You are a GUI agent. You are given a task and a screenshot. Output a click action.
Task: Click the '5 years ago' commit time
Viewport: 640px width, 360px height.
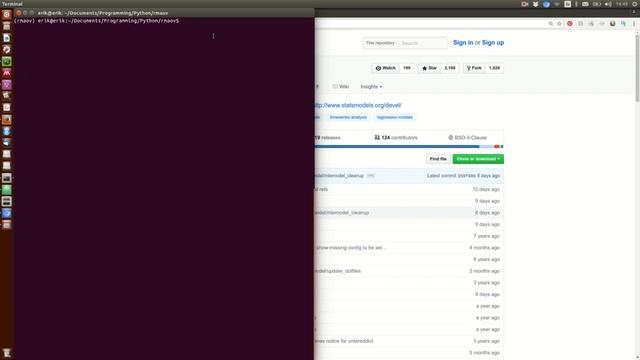(x=487, y=341)
